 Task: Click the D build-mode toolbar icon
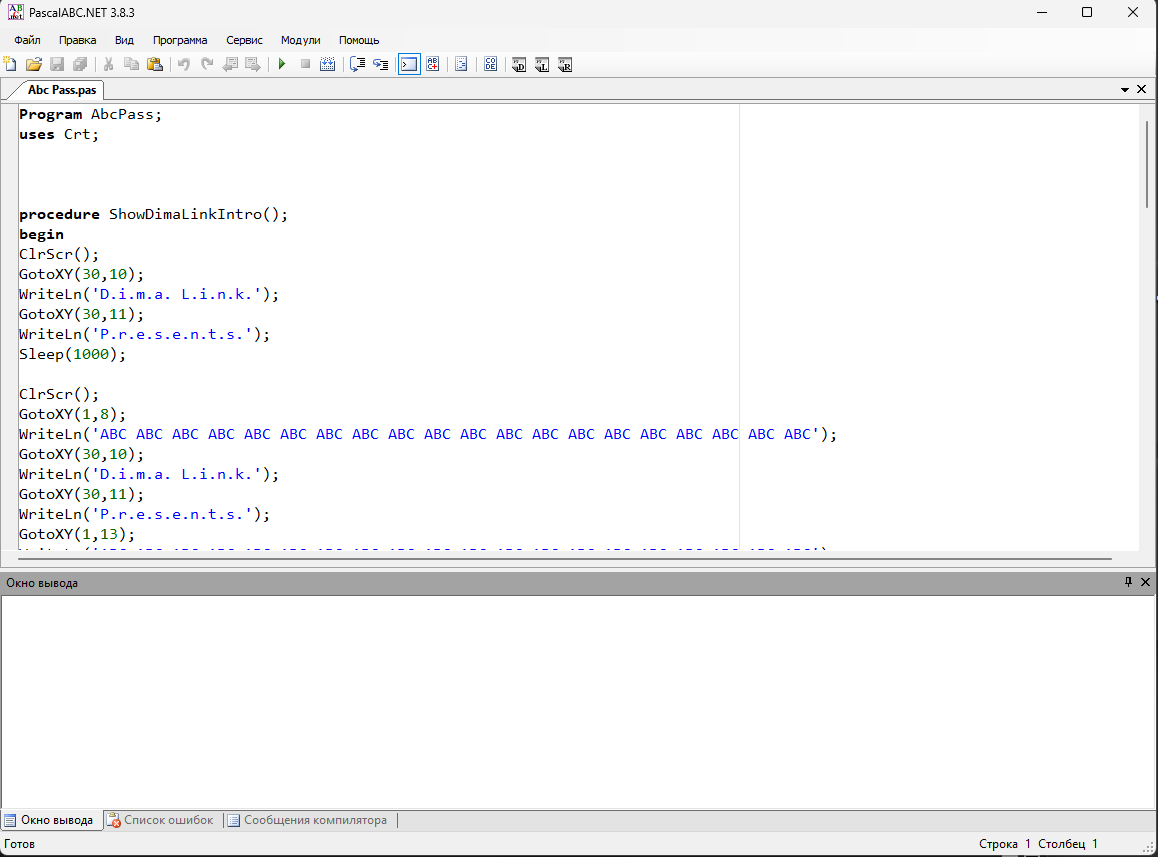coord(519,65)
